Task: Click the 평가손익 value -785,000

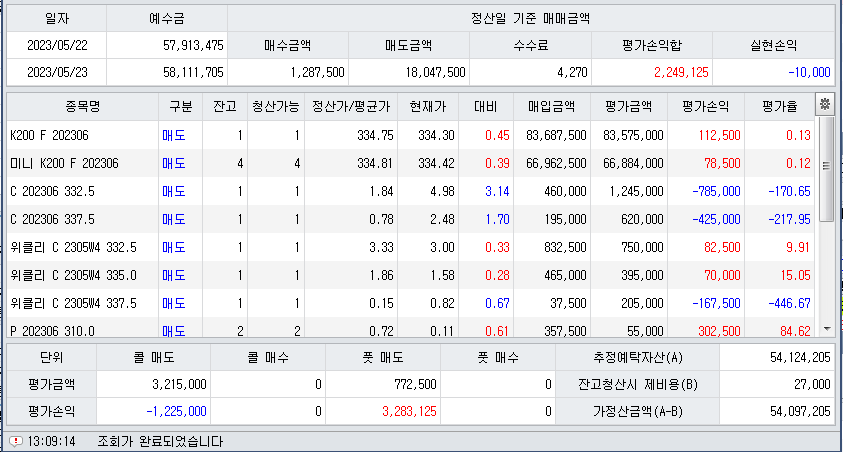Action: point(716,191)
